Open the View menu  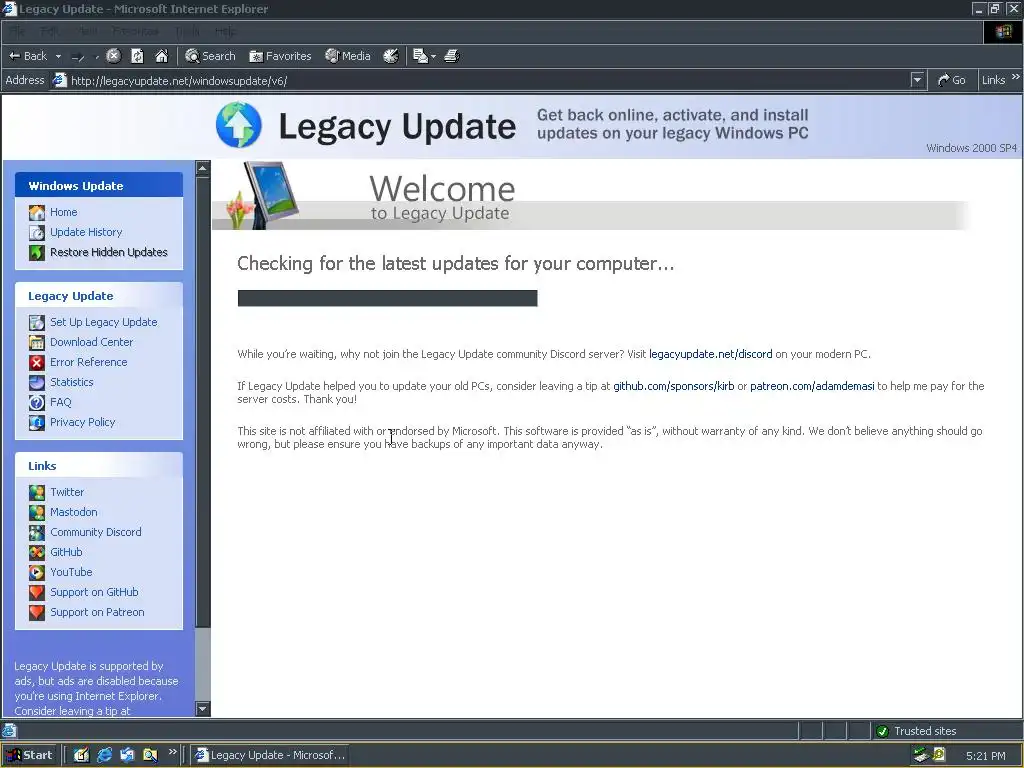(x=87, y=31)
